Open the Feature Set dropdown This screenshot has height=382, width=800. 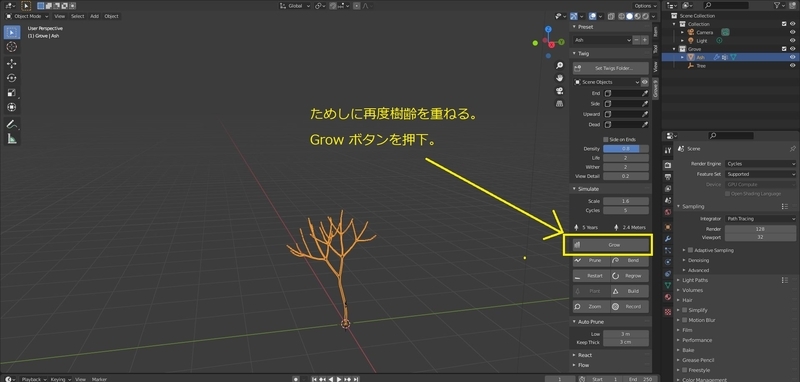pos(760,174)
